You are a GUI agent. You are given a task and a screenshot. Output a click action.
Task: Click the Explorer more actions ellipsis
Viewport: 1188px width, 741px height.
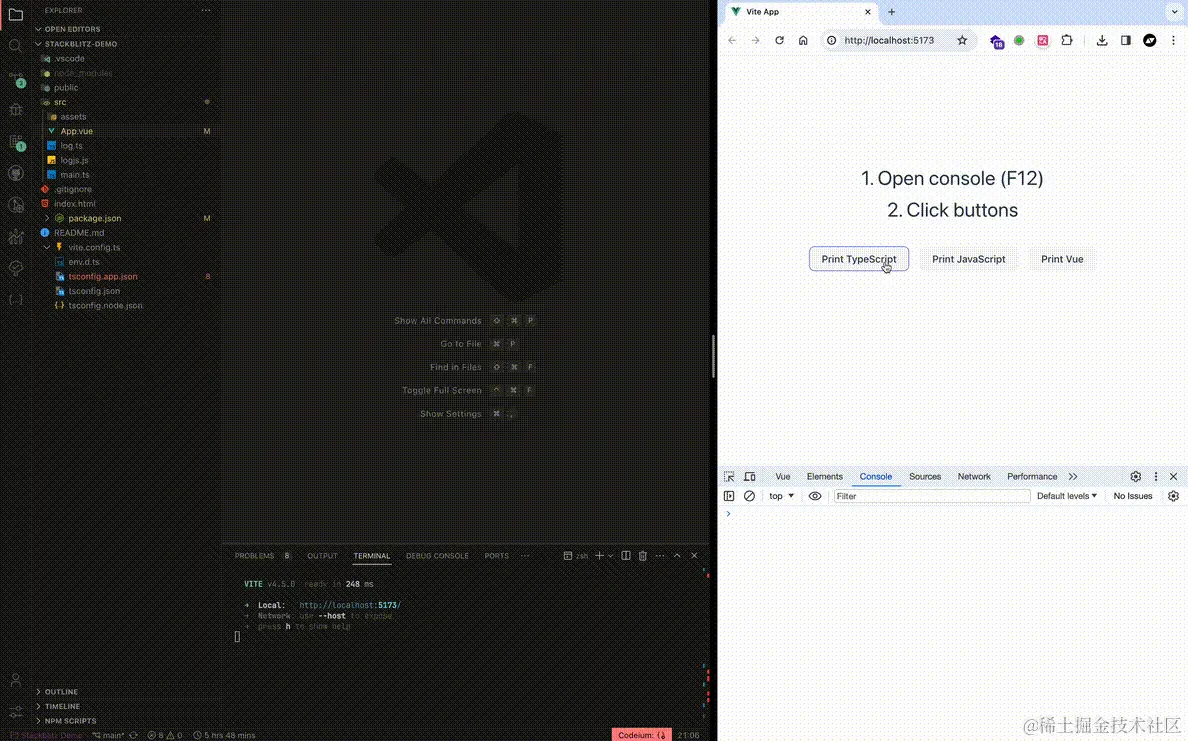pos(206,11)
